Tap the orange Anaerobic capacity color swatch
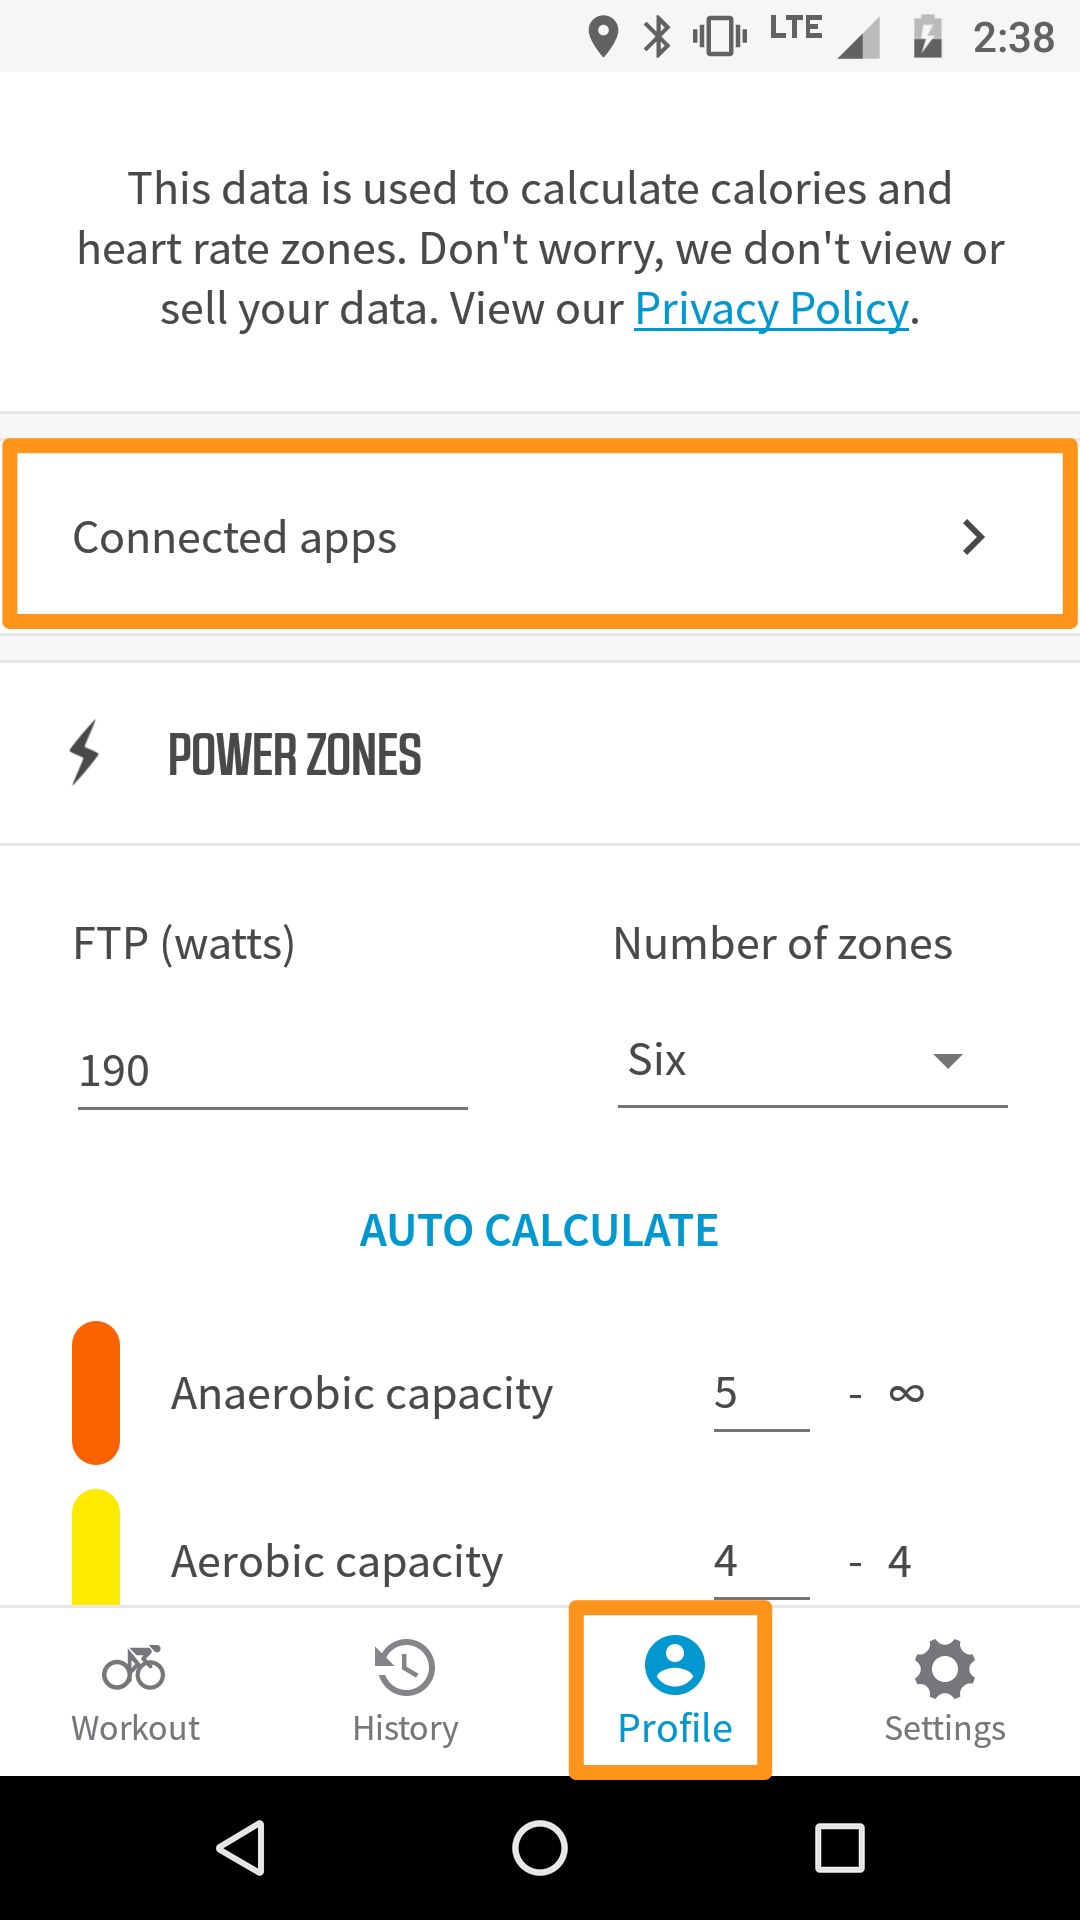Image resolution: width=1080 pixels, height=1920 pixels. click(x=96, y=1392)
